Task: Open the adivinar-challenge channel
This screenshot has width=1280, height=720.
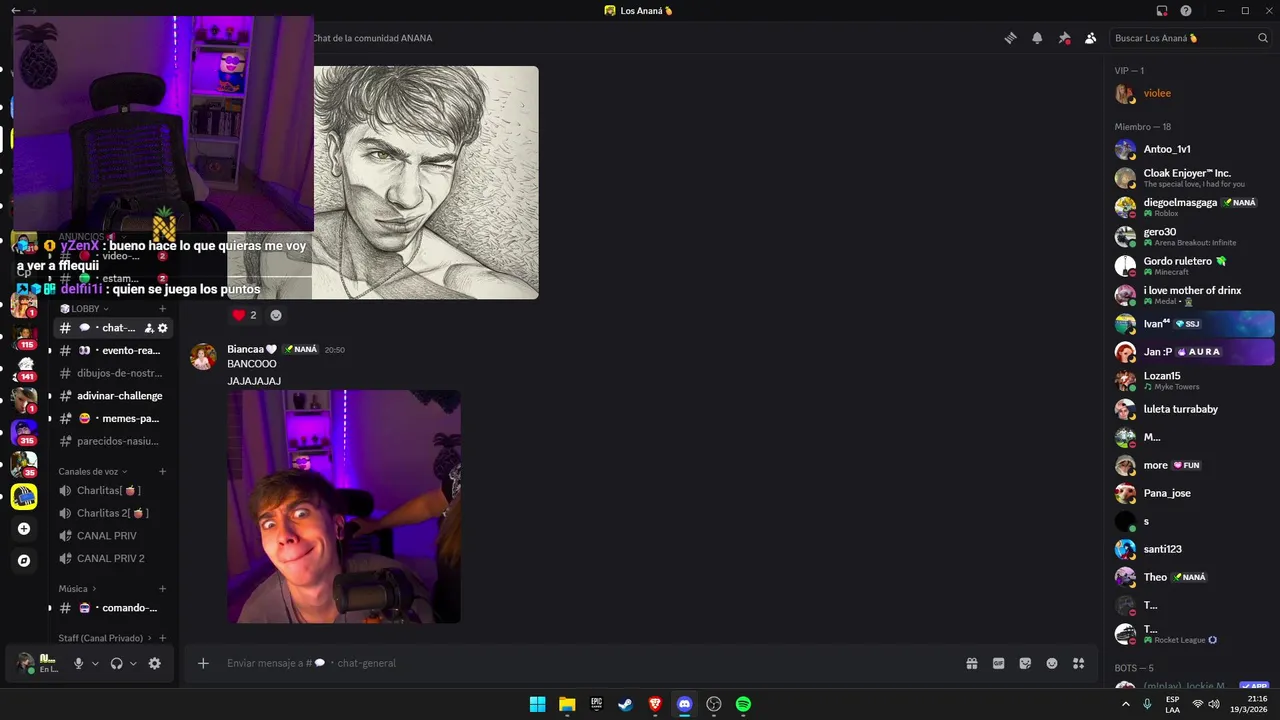Action: point(113,396)
